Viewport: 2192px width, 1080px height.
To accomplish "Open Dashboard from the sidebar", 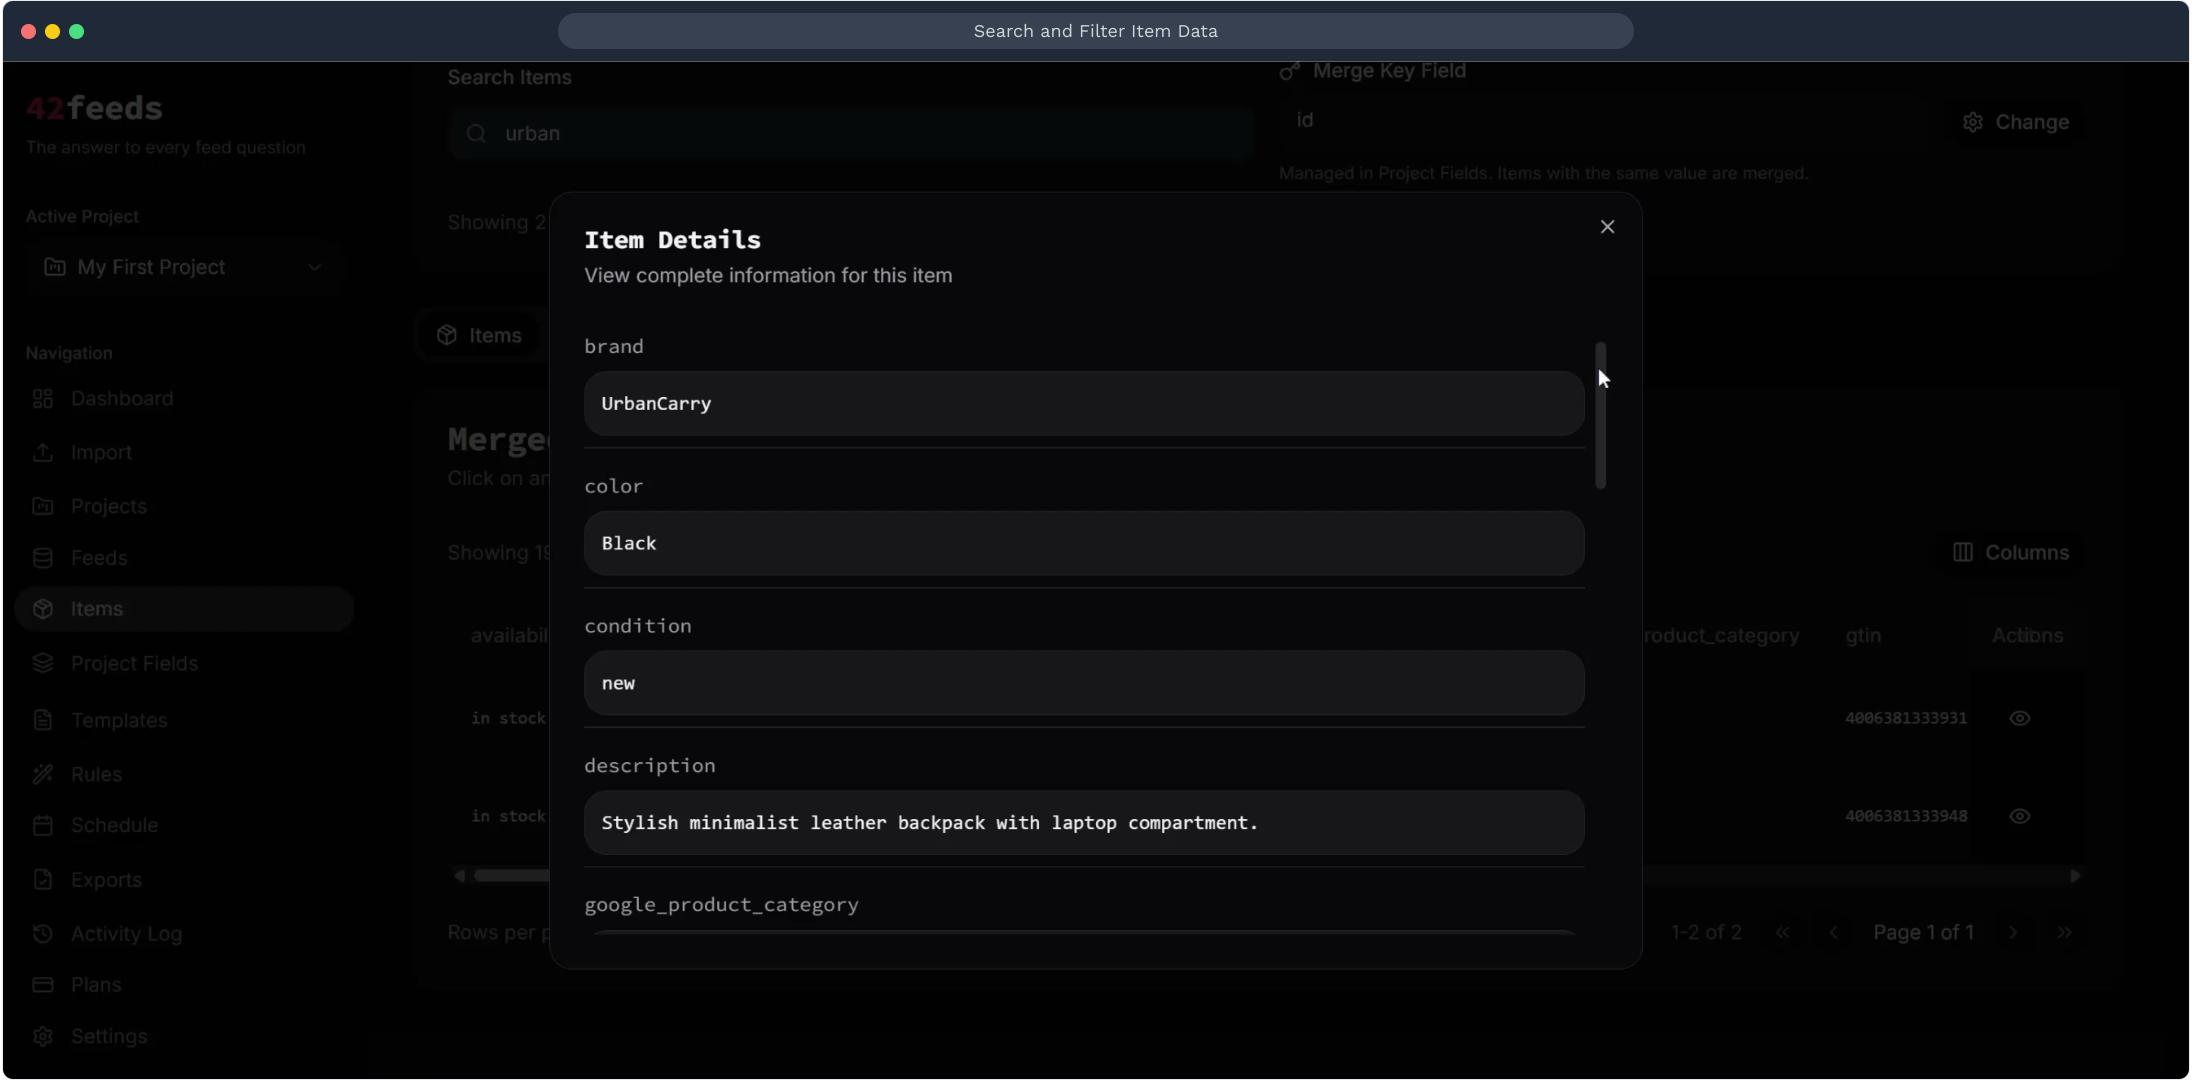I will 121,399.
